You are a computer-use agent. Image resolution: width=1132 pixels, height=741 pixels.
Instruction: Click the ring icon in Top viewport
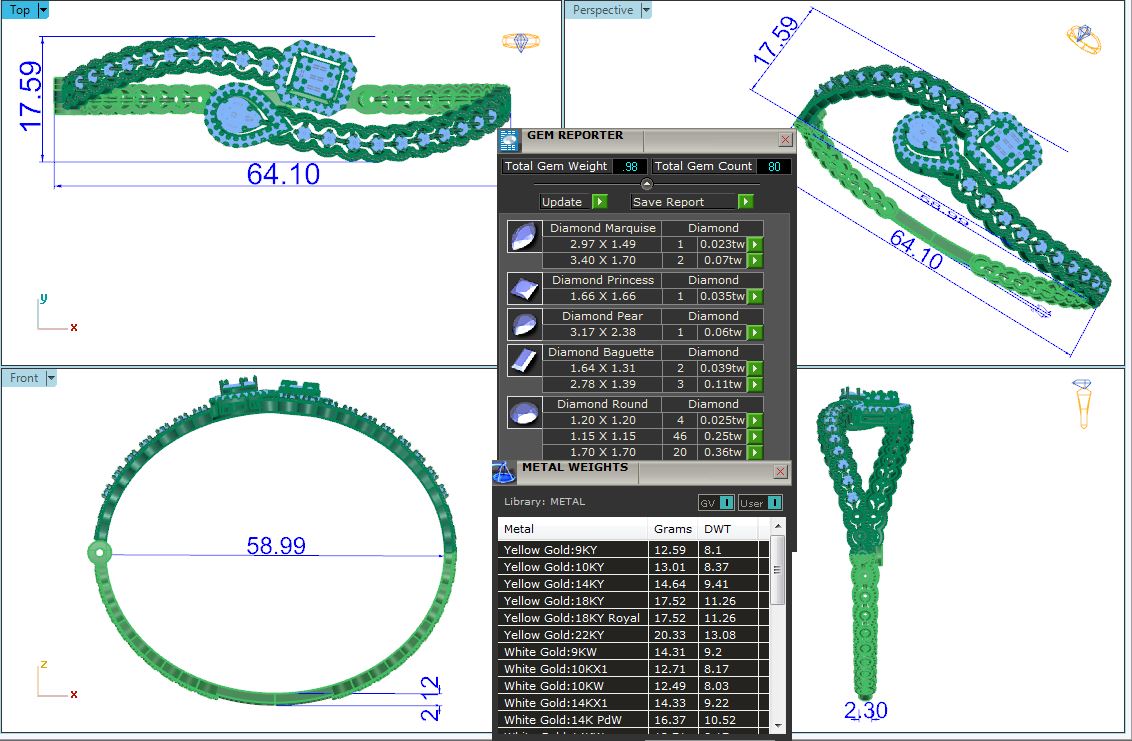[520, 42]
